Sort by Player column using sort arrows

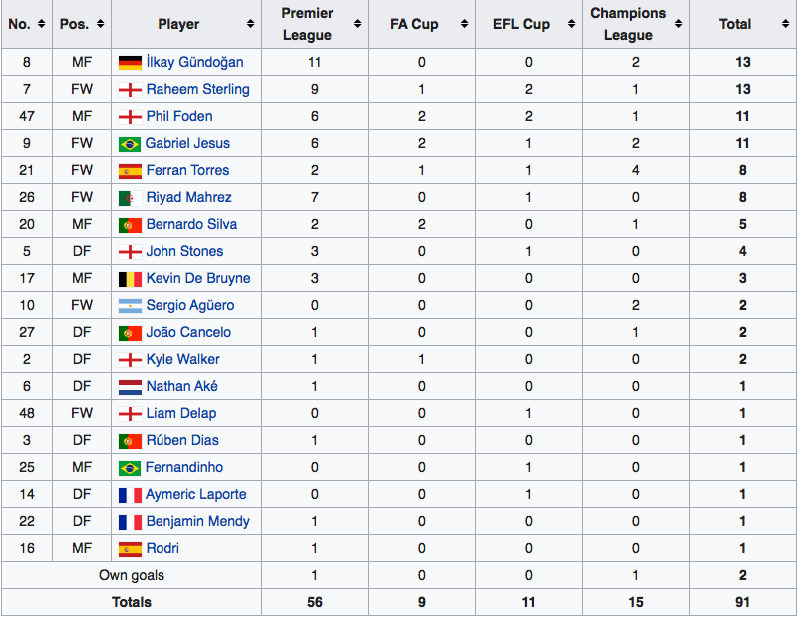point(251,24)
